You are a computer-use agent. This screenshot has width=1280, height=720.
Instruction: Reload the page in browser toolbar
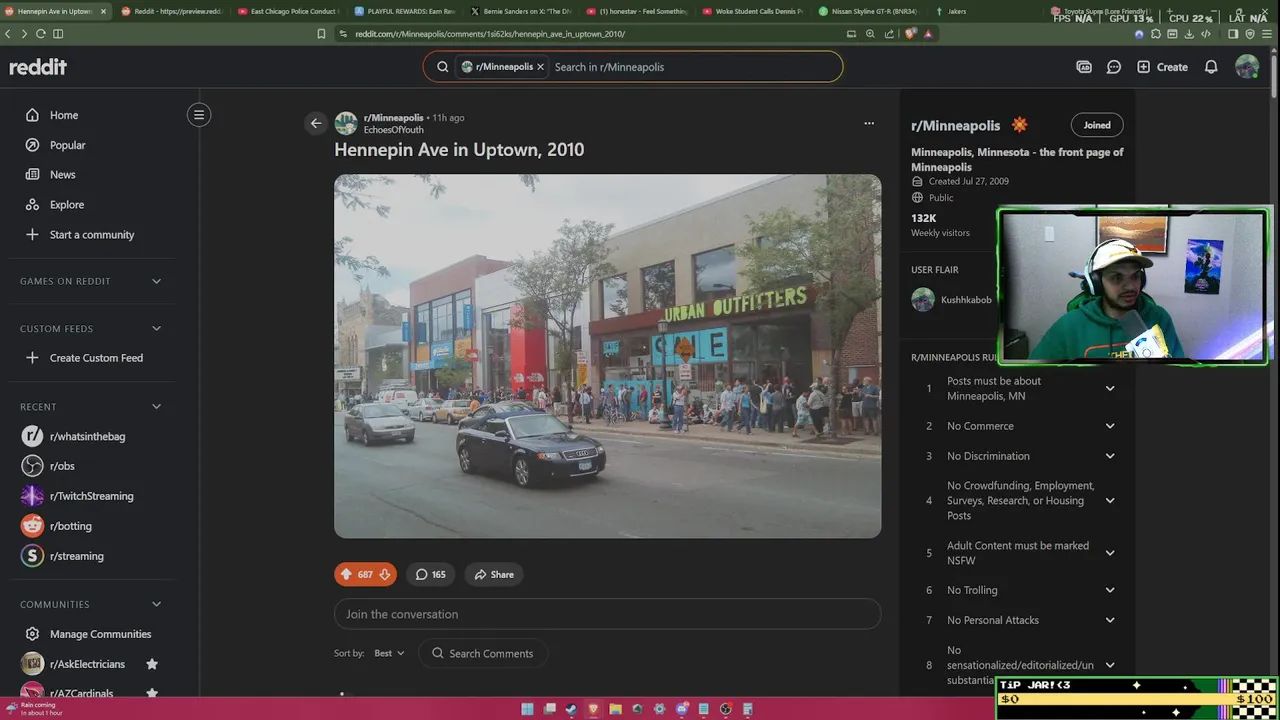coord(41,33)
